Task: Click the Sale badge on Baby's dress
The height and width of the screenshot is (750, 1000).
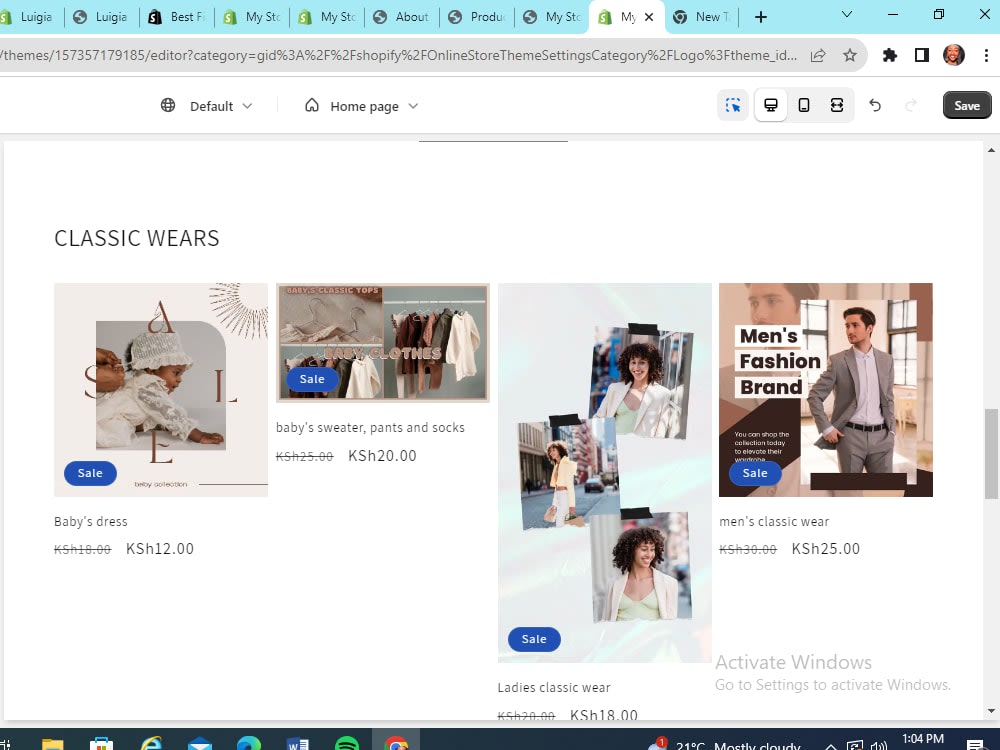Action: (90, 473)
